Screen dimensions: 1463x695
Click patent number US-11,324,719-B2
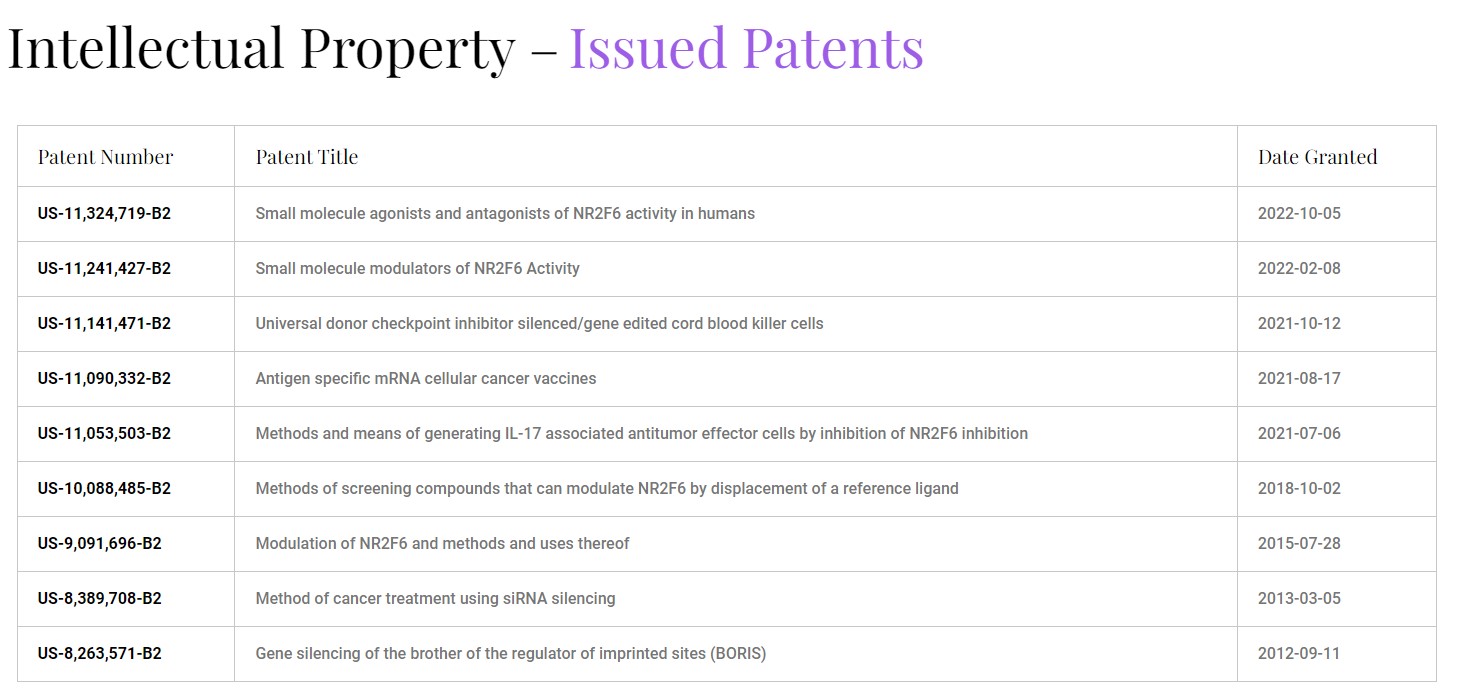click(104, 213)
